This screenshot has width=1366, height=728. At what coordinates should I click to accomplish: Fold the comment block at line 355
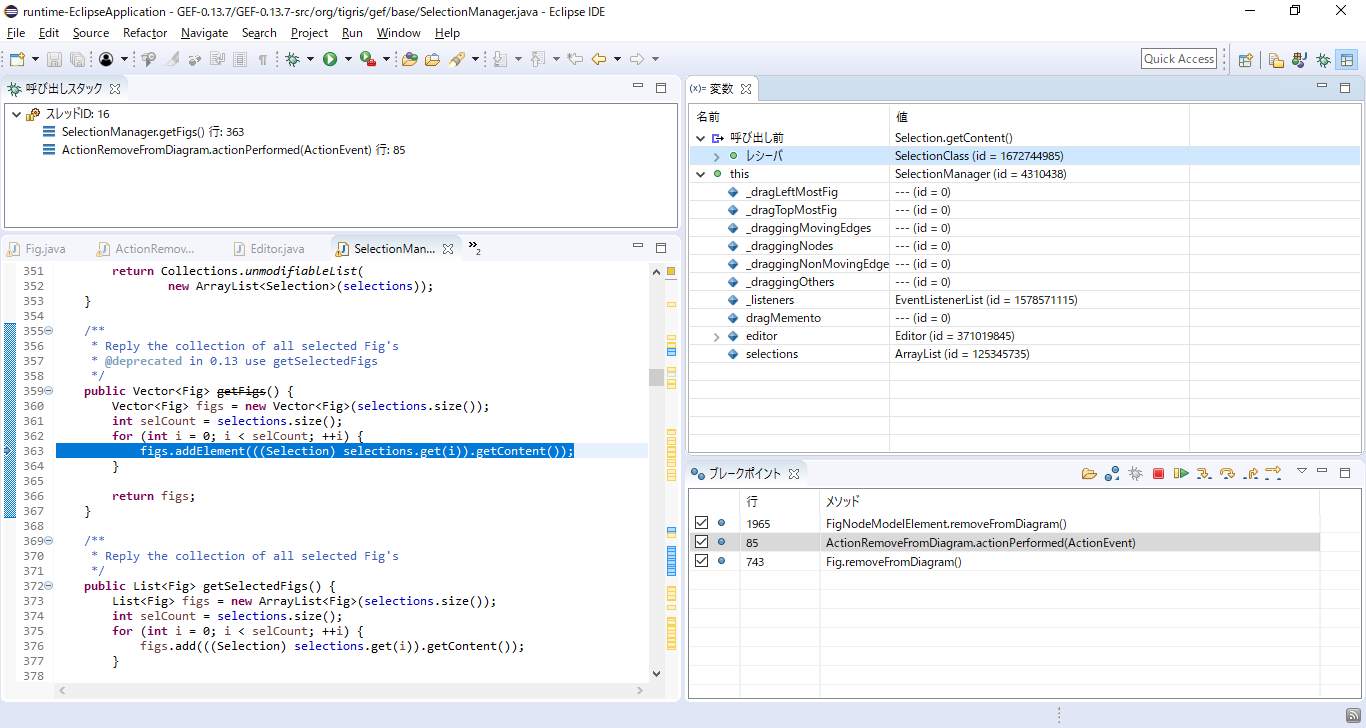pyautogui.click(x=49, y=331)
